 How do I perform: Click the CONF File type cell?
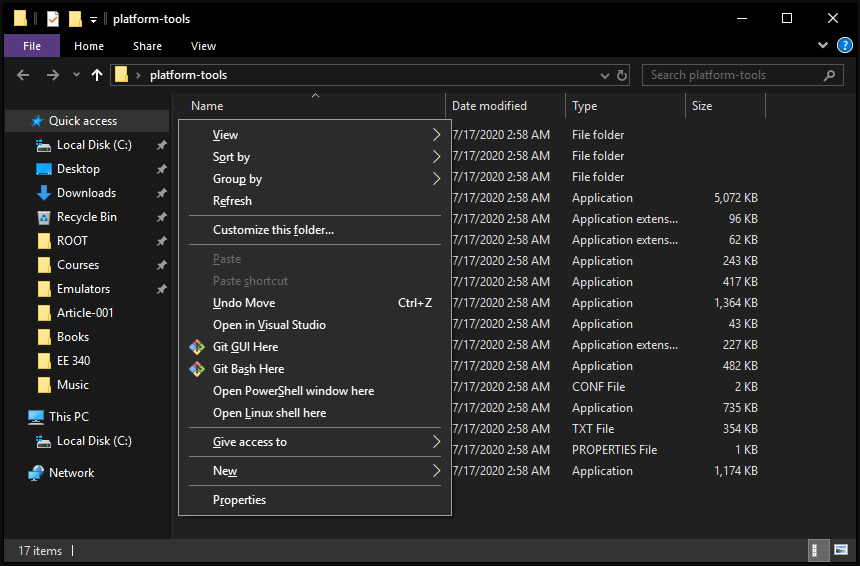point(598,387)
